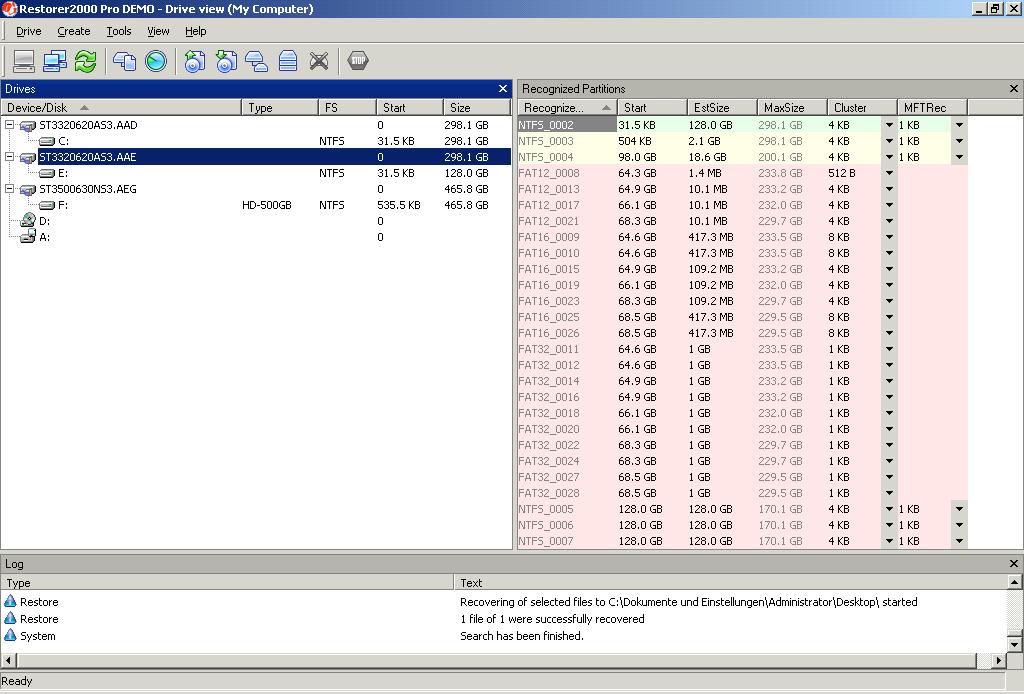Select the NTFS_0006 partition row
The height and width of the screenshot is (694, 1024).
[x=743, y=525]
